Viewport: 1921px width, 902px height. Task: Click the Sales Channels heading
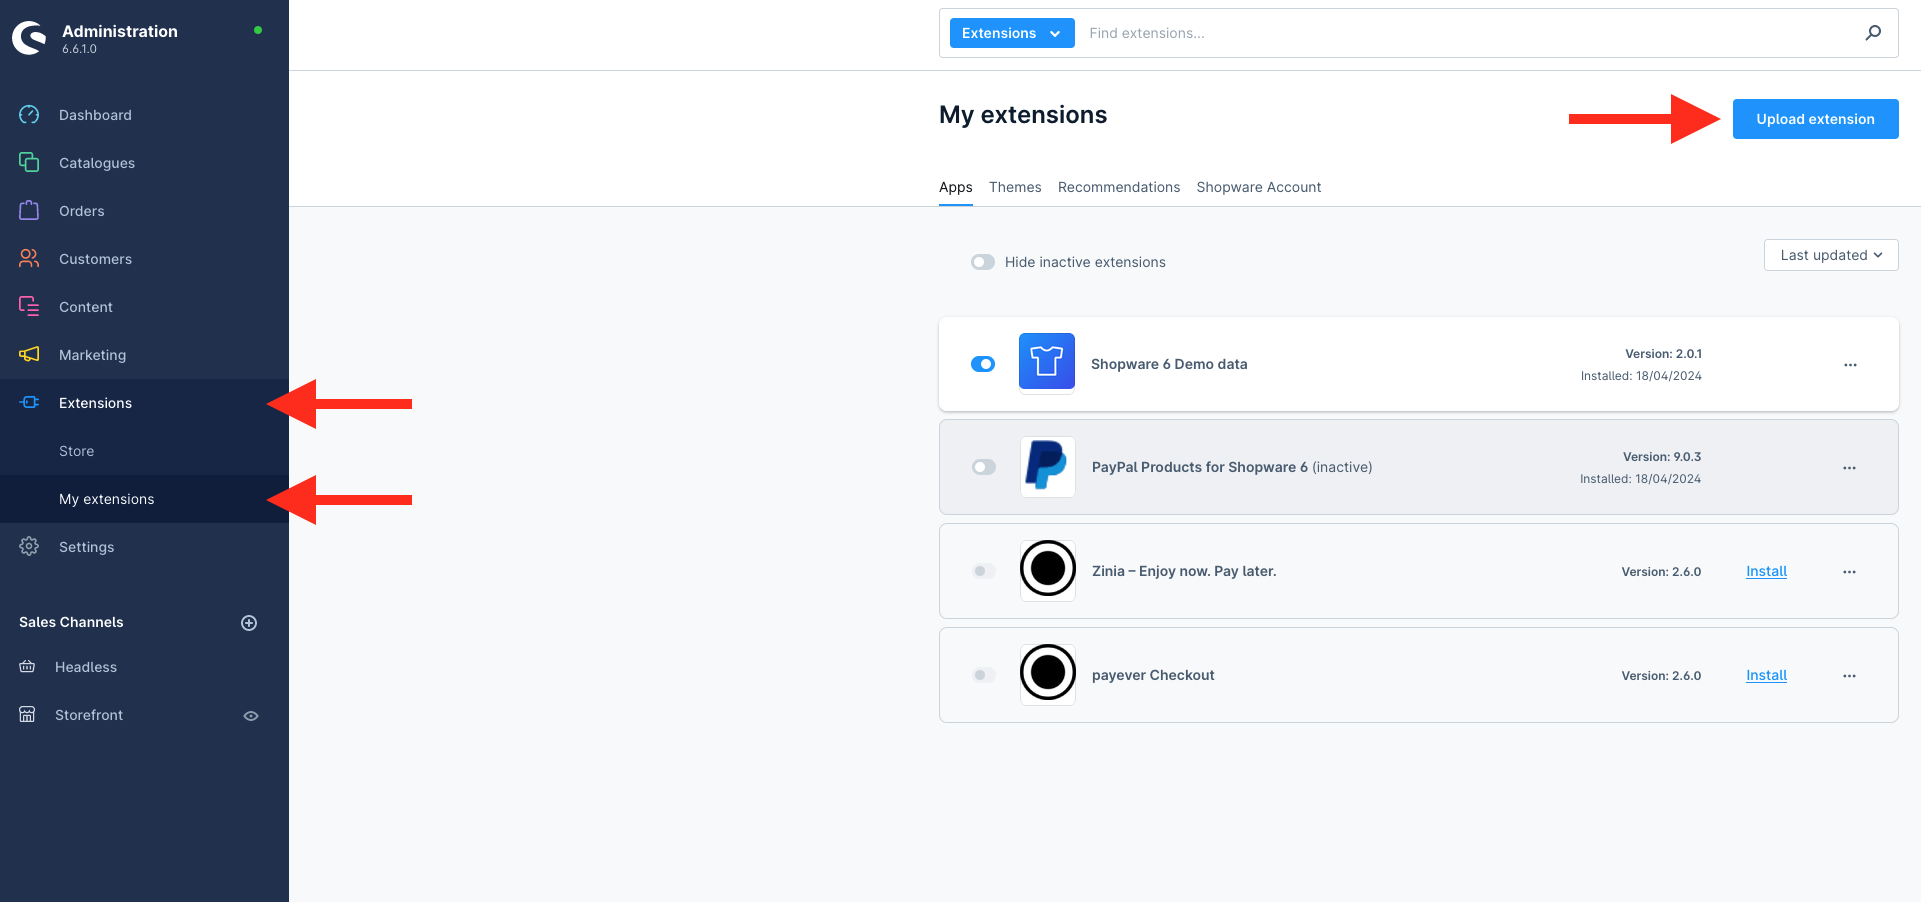(x=71, y=622)
